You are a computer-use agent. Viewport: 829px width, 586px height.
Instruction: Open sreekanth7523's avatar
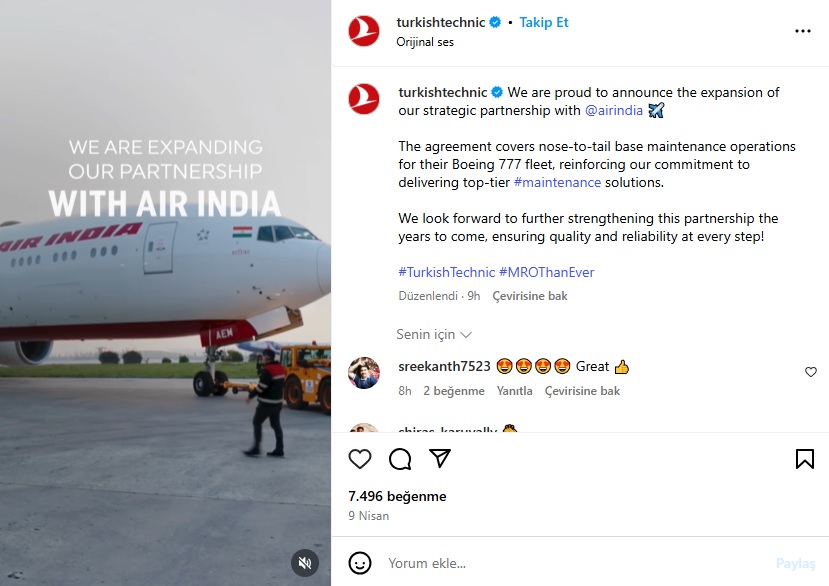point(364,373)
